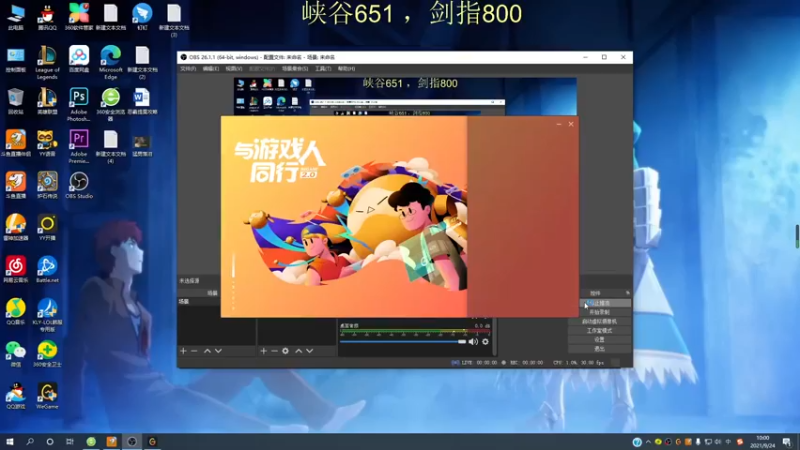Click 开始录制 to start recording
800x450 pixels.
[x=599, y=312]
